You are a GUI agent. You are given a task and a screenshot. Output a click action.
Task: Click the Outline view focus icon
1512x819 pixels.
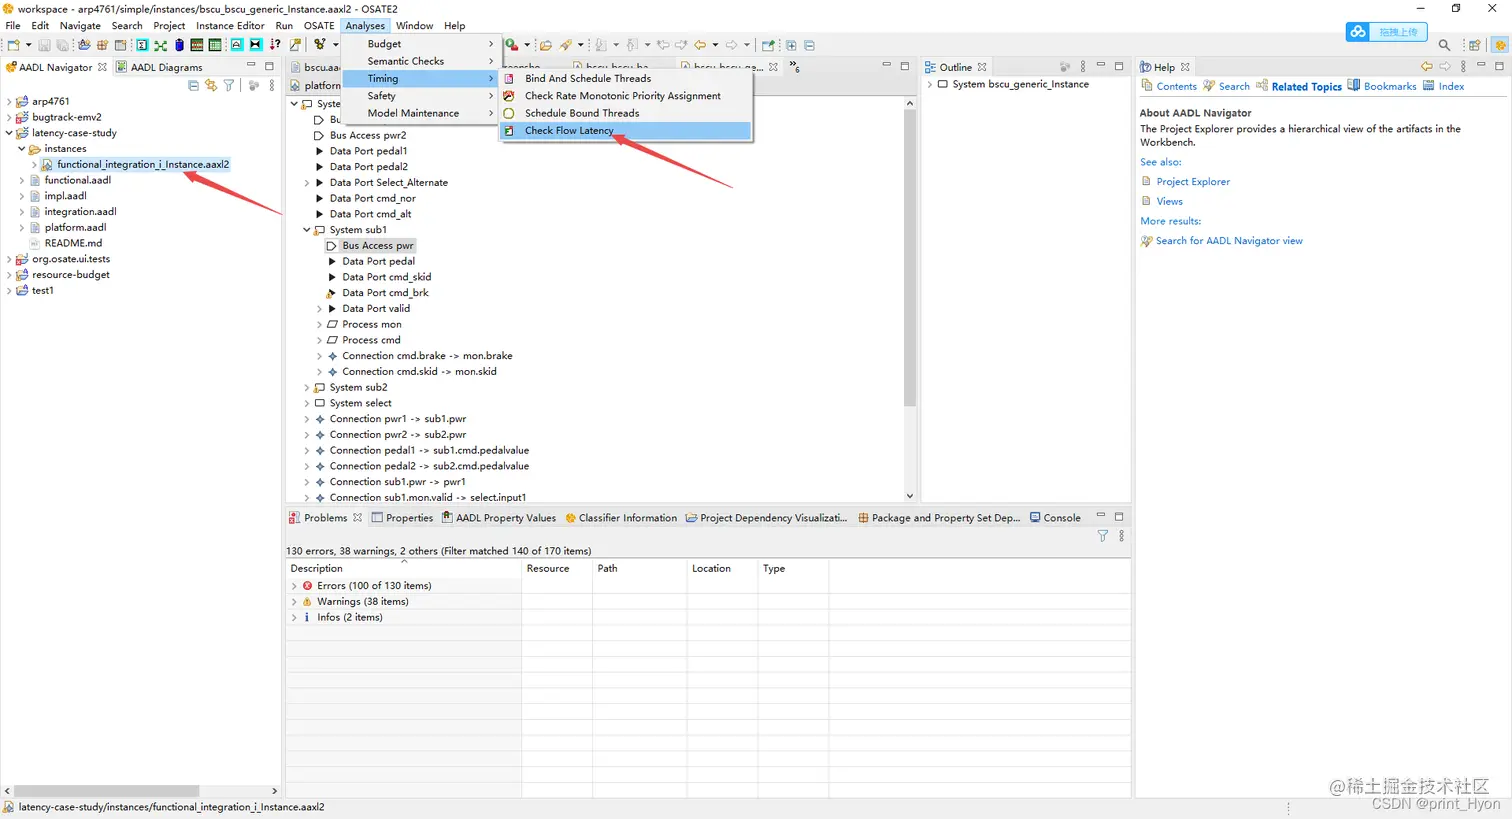click(x=1064, y=67)
